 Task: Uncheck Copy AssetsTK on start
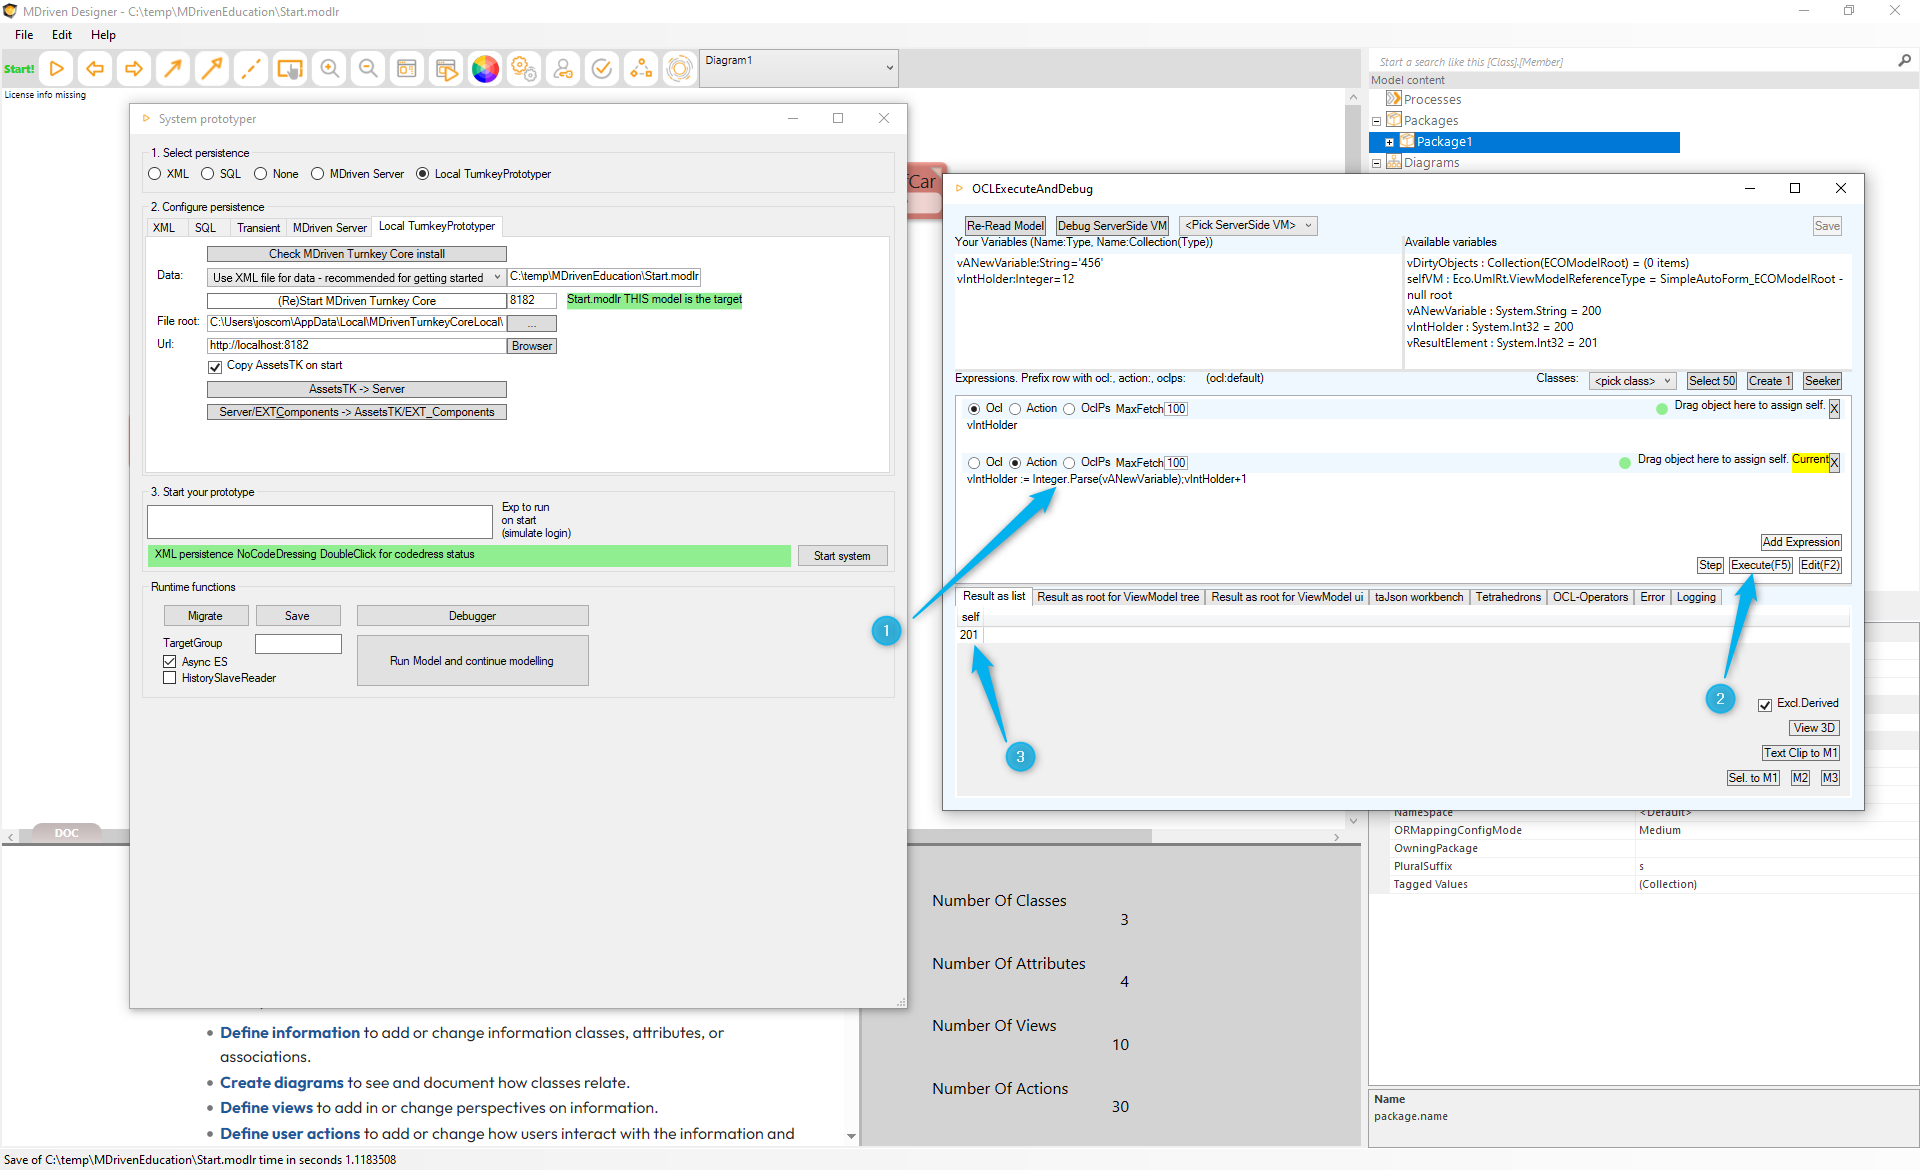[x=215, y=366]
